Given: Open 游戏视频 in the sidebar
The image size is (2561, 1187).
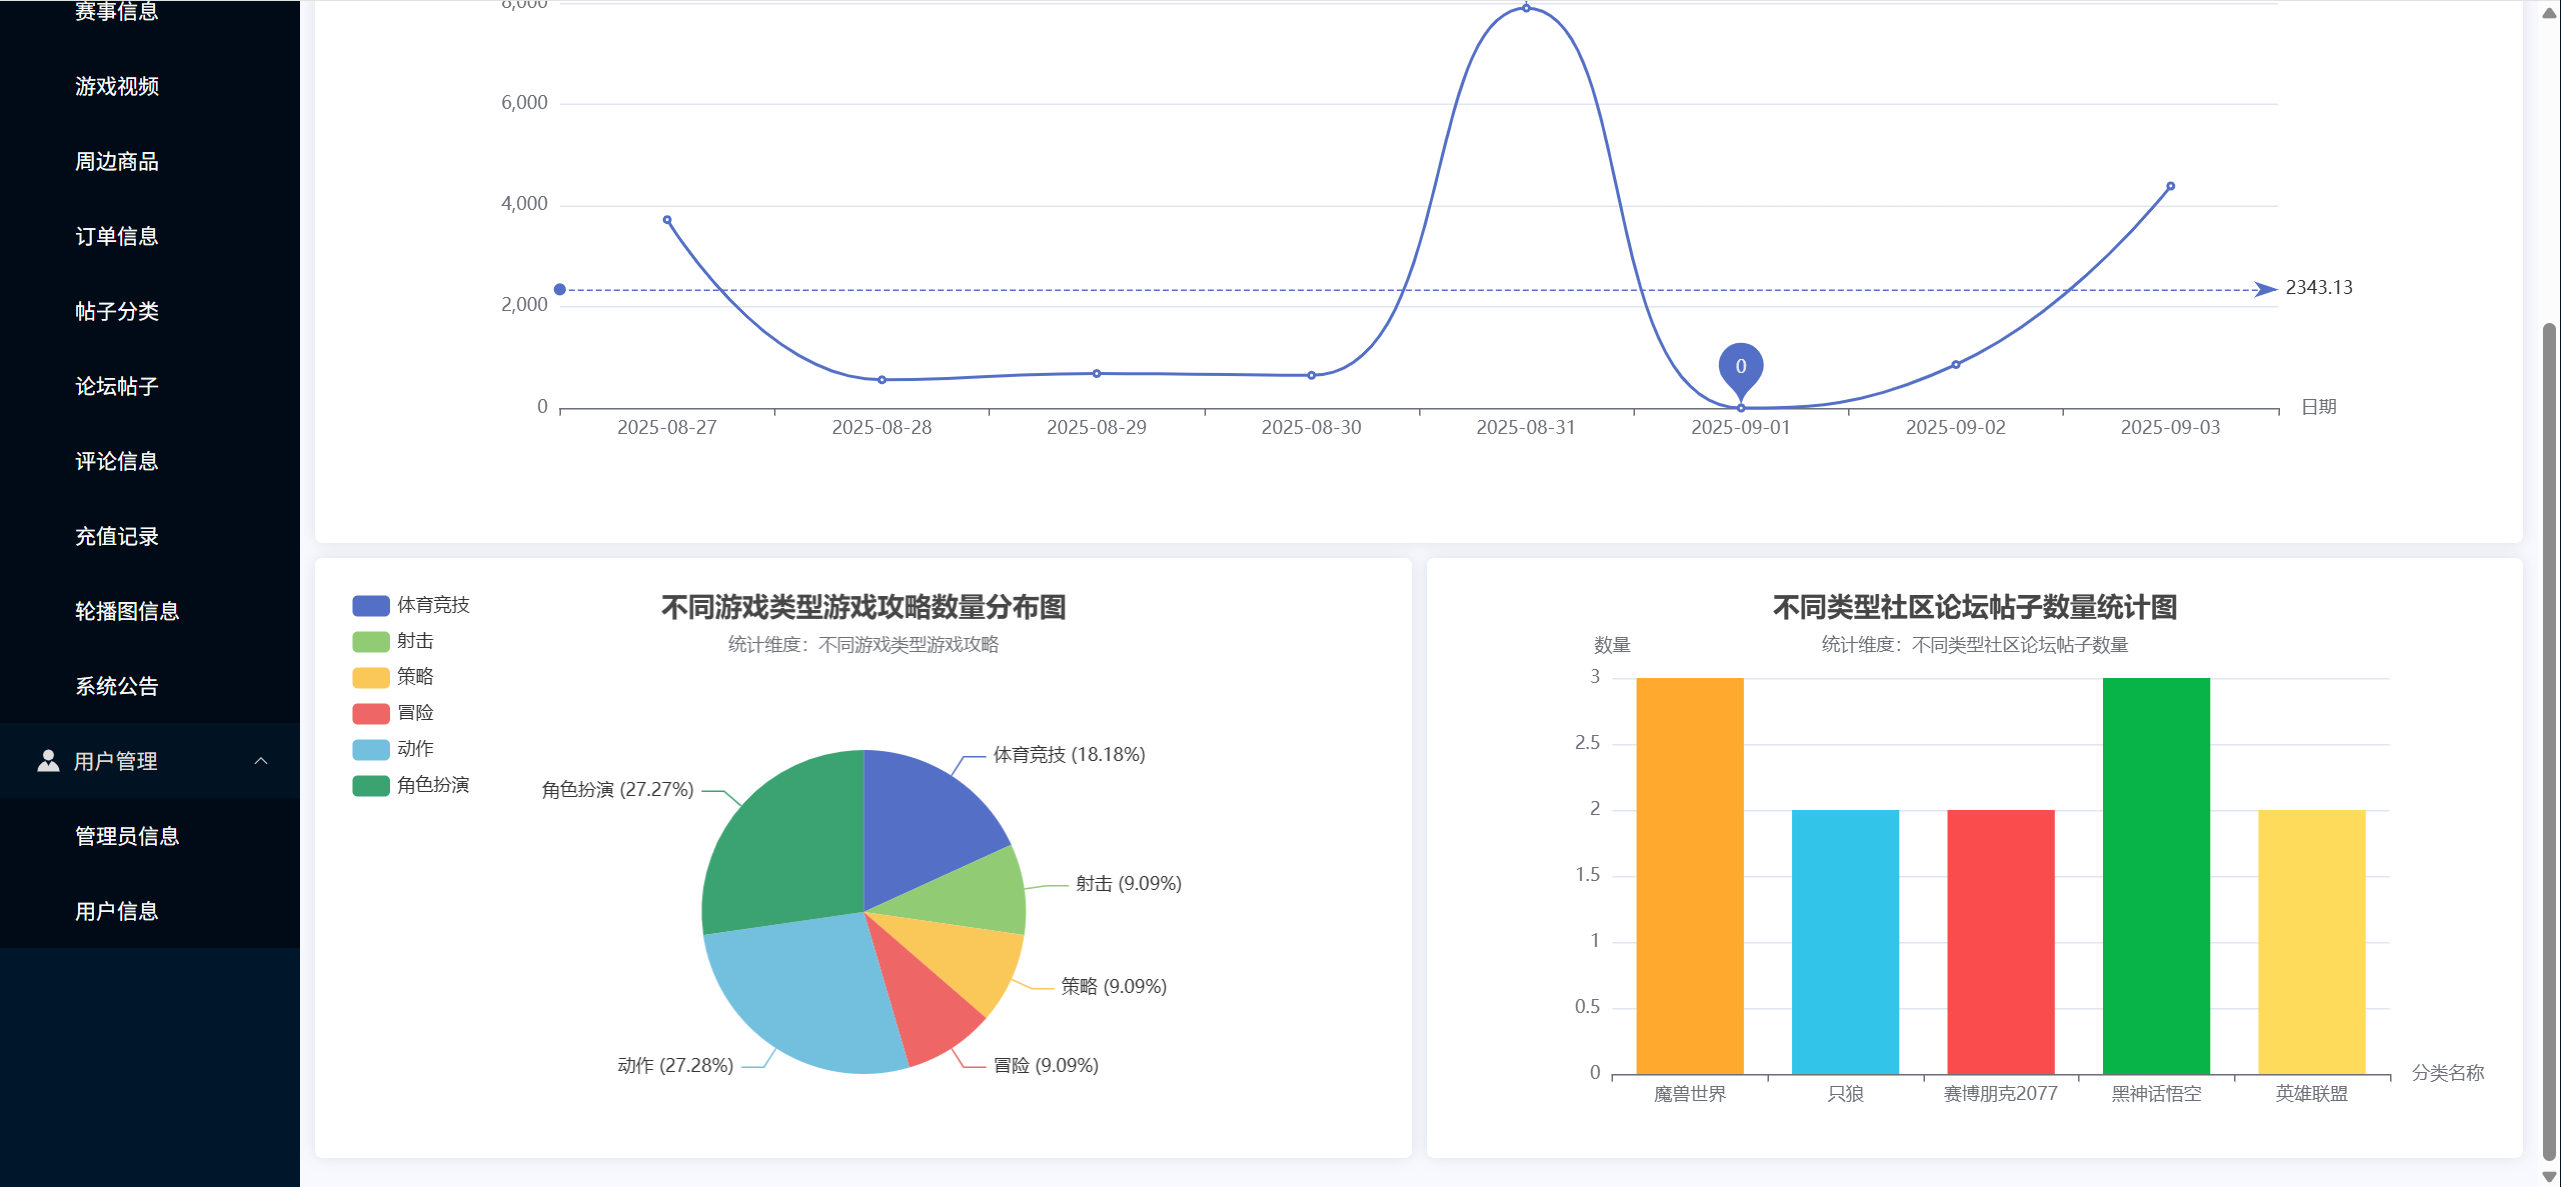Looking at the screenshot, I should pyautogui.click(x=117, y=86).
